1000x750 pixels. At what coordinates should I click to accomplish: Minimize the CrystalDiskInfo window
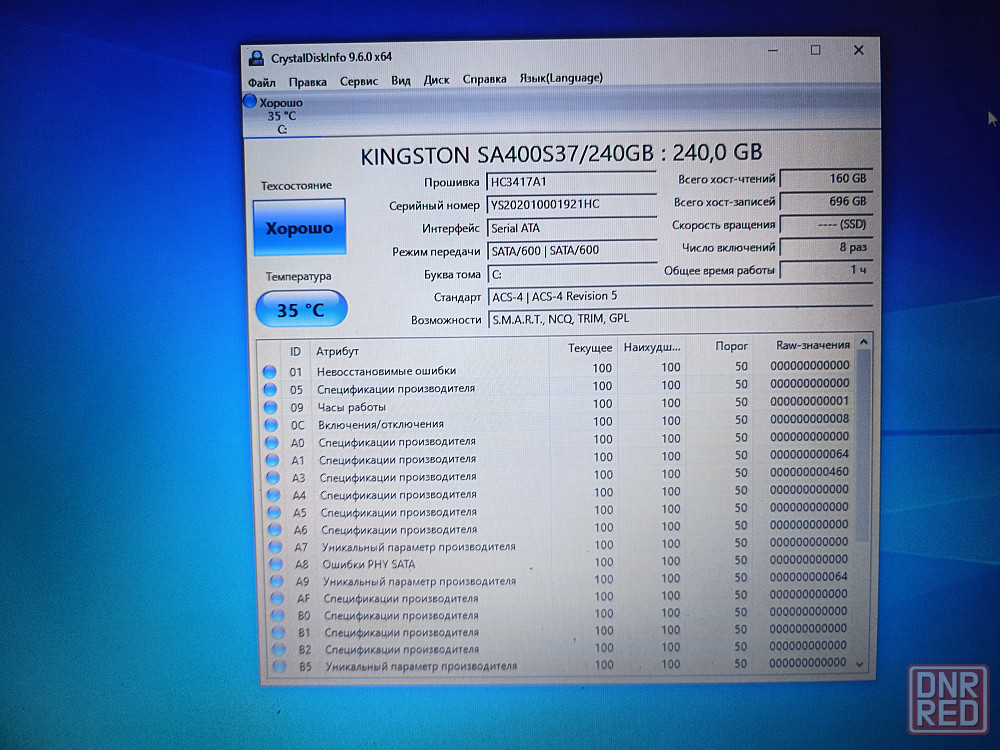click(x=774, y=50)
